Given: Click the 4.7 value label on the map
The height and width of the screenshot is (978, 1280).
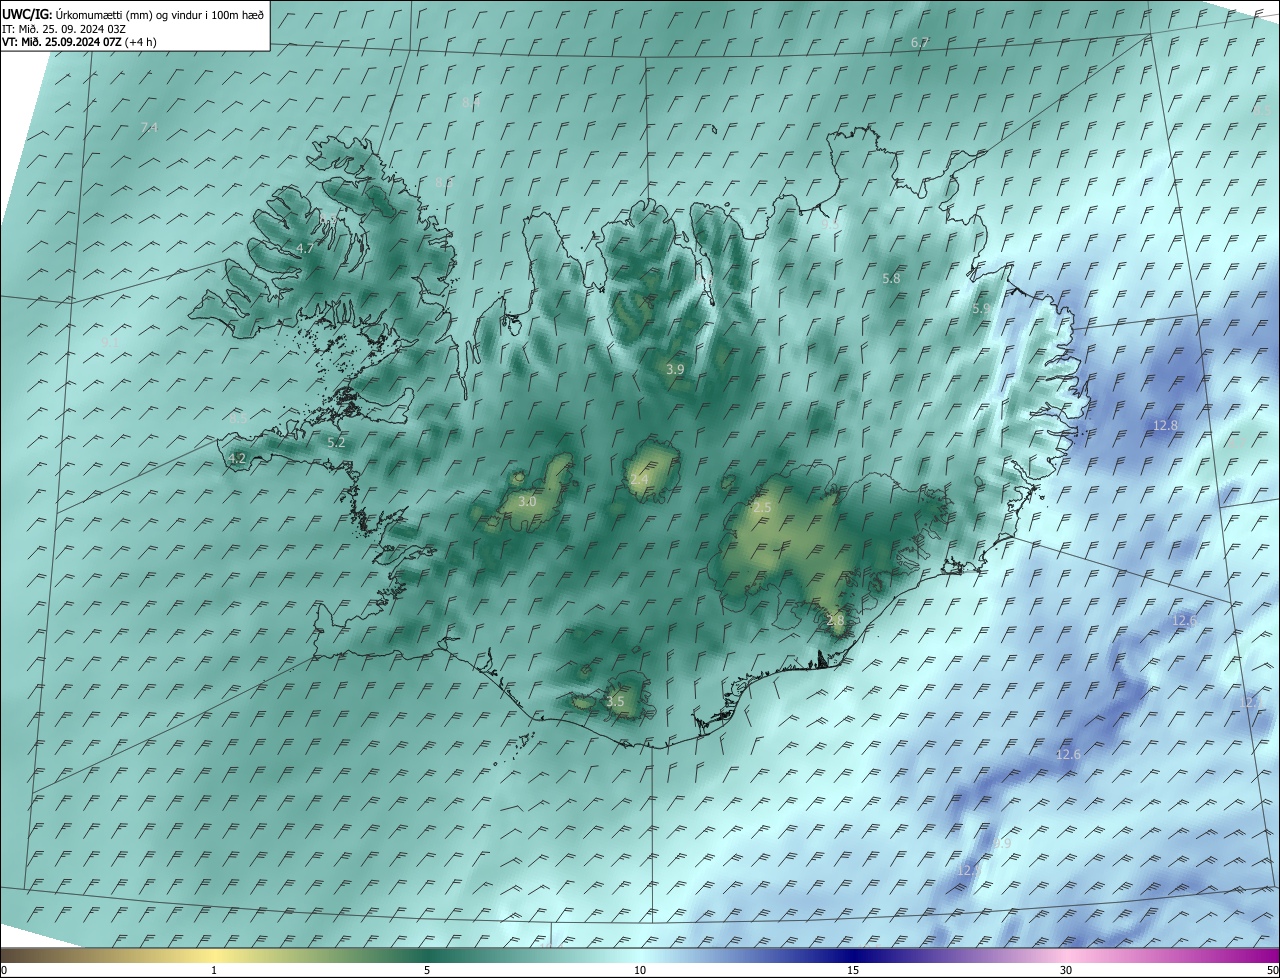Looking at the screenshot, I should pyautogui.click(x=305, y=248).
